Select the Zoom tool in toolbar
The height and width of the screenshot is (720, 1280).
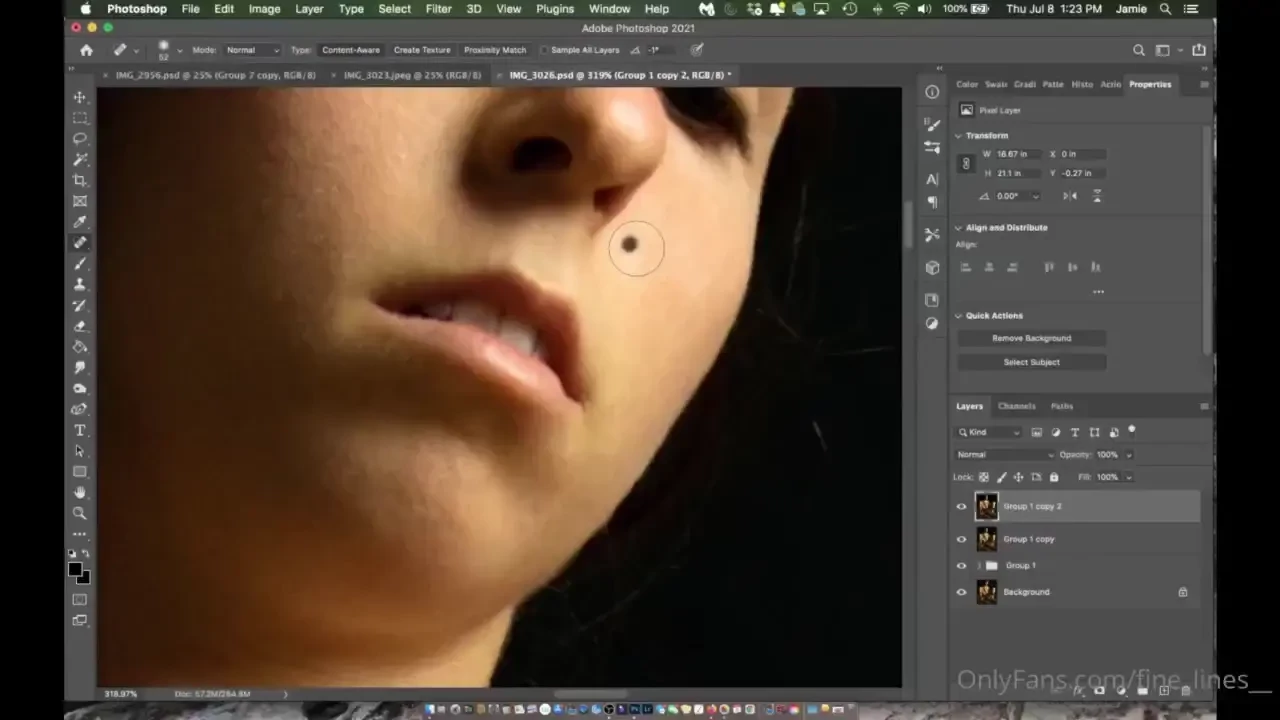coord(80,513)
